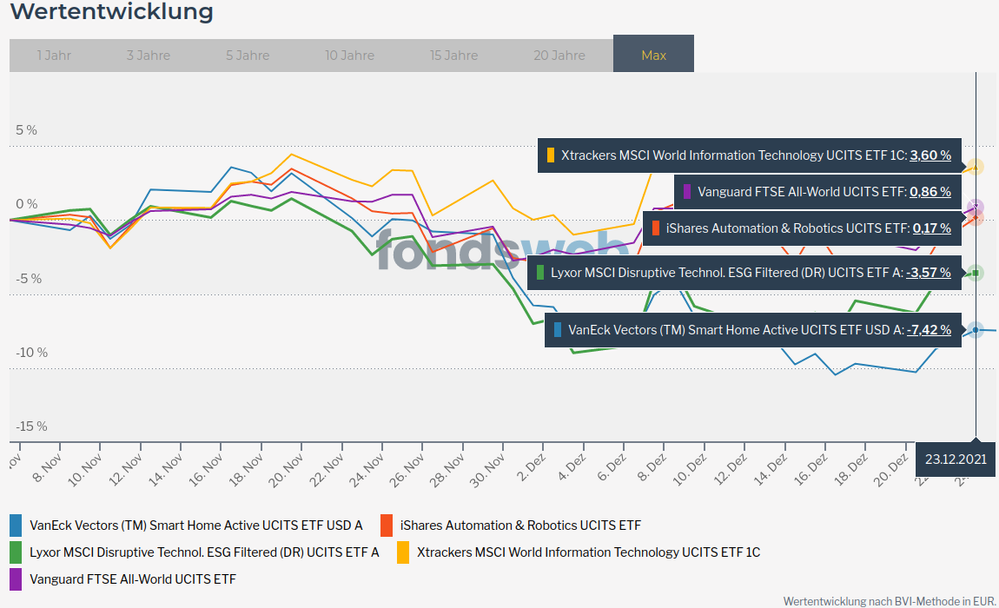Choose the 10 Jahre time range
Screen dimensions: 999x608
[349, 55]
